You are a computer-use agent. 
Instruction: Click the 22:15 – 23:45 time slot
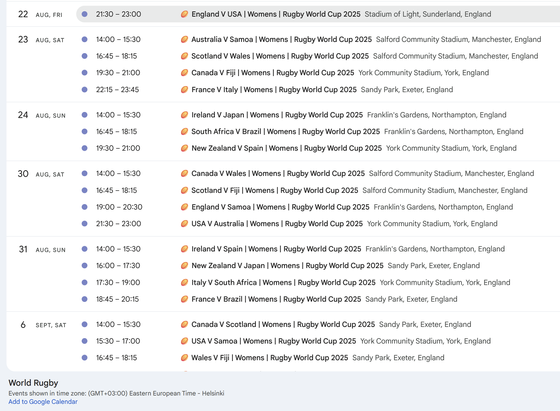click(x=118, y=90)
